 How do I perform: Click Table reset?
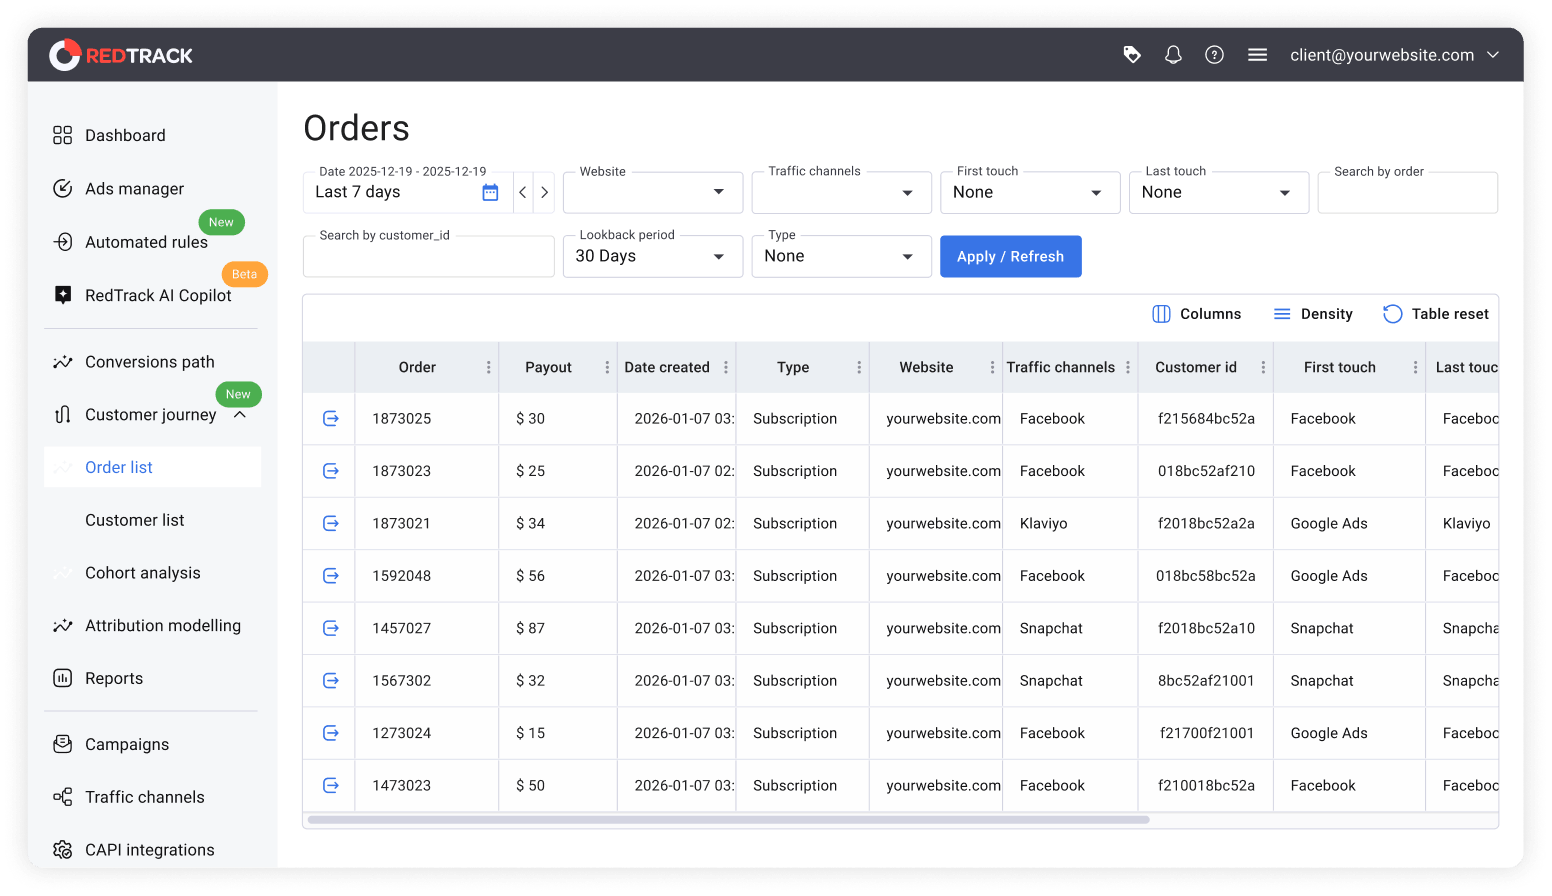(1436, 314)
